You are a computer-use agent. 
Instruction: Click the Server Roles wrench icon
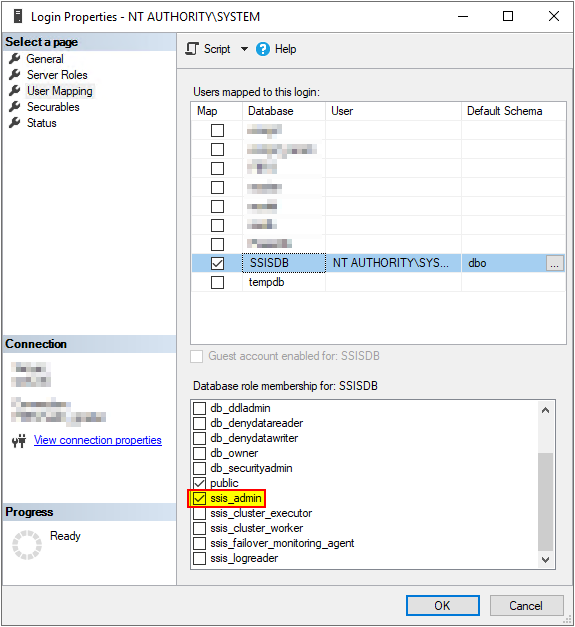coord(15,75)
